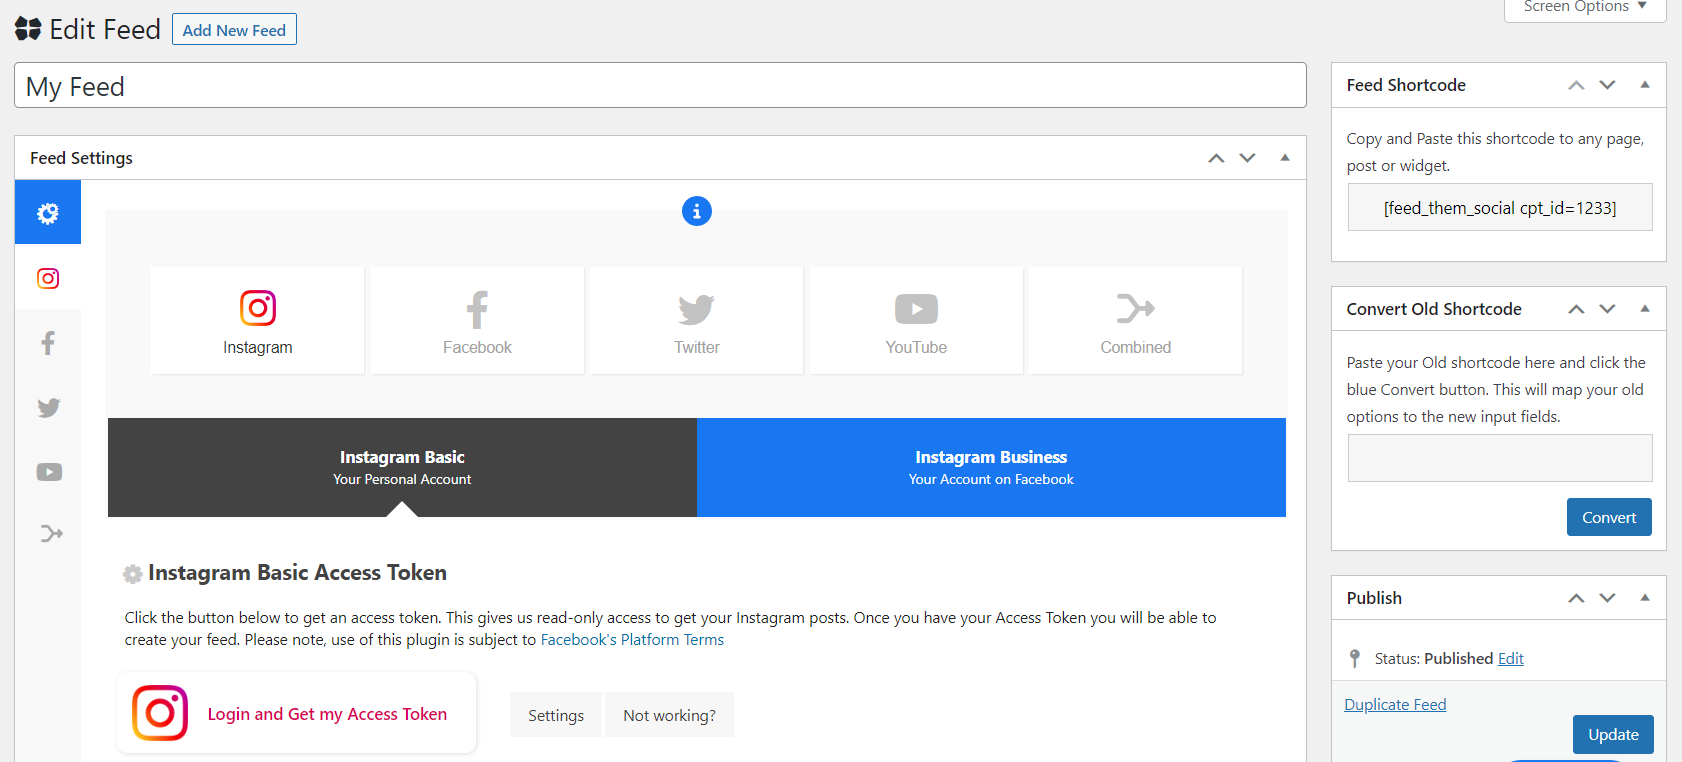The height and width of the screenshot is (762, 1682).
Task: Pick the Combined feed type tile
Action: coord(1135,321)
